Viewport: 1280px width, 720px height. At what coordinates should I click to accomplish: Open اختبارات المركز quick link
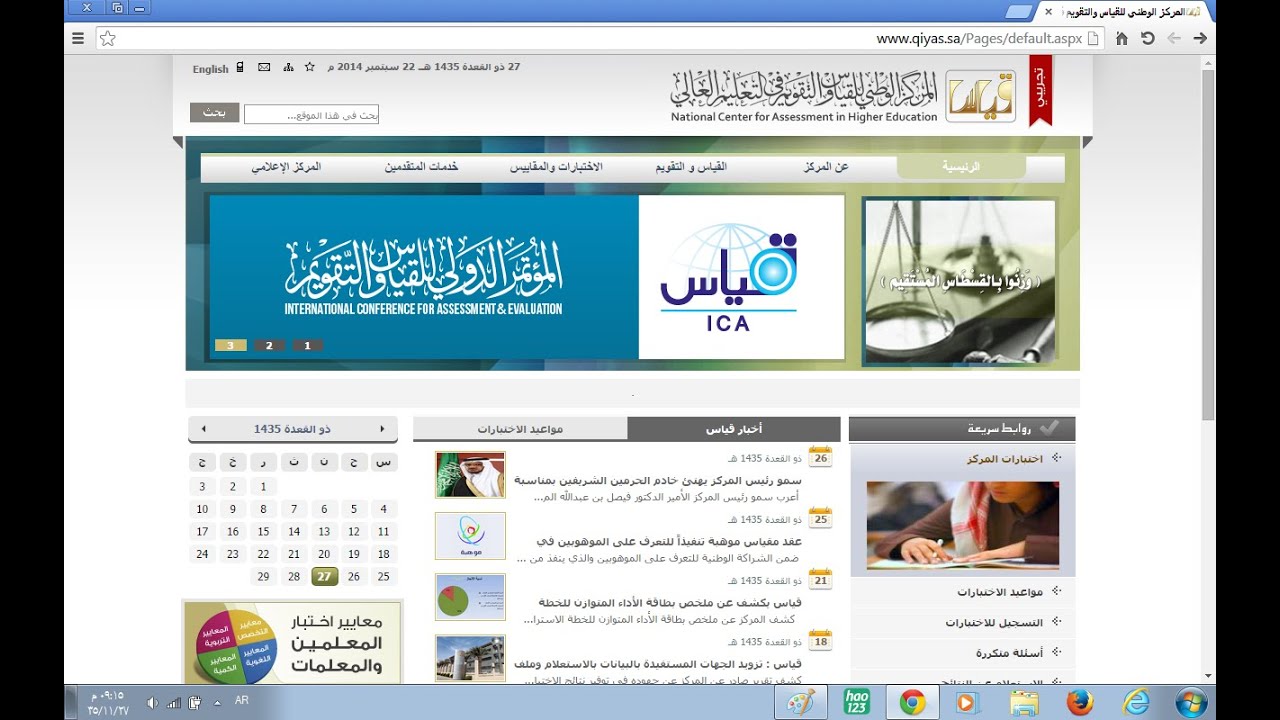[x=1005, y=460]
